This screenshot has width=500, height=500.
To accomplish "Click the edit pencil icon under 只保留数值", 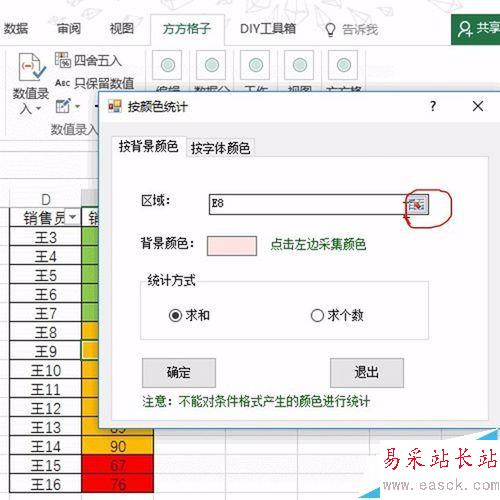I will click(x=63, y=106).
